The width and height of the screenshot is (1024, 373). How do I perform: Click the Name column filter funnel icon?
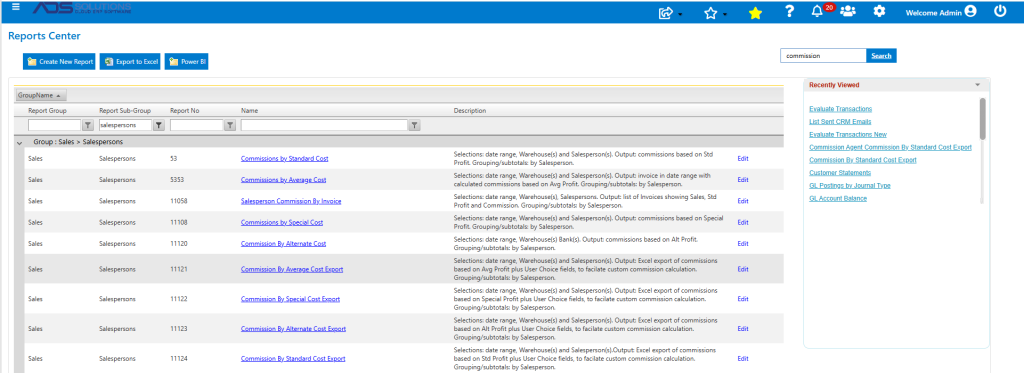click(x=414, y=125)
